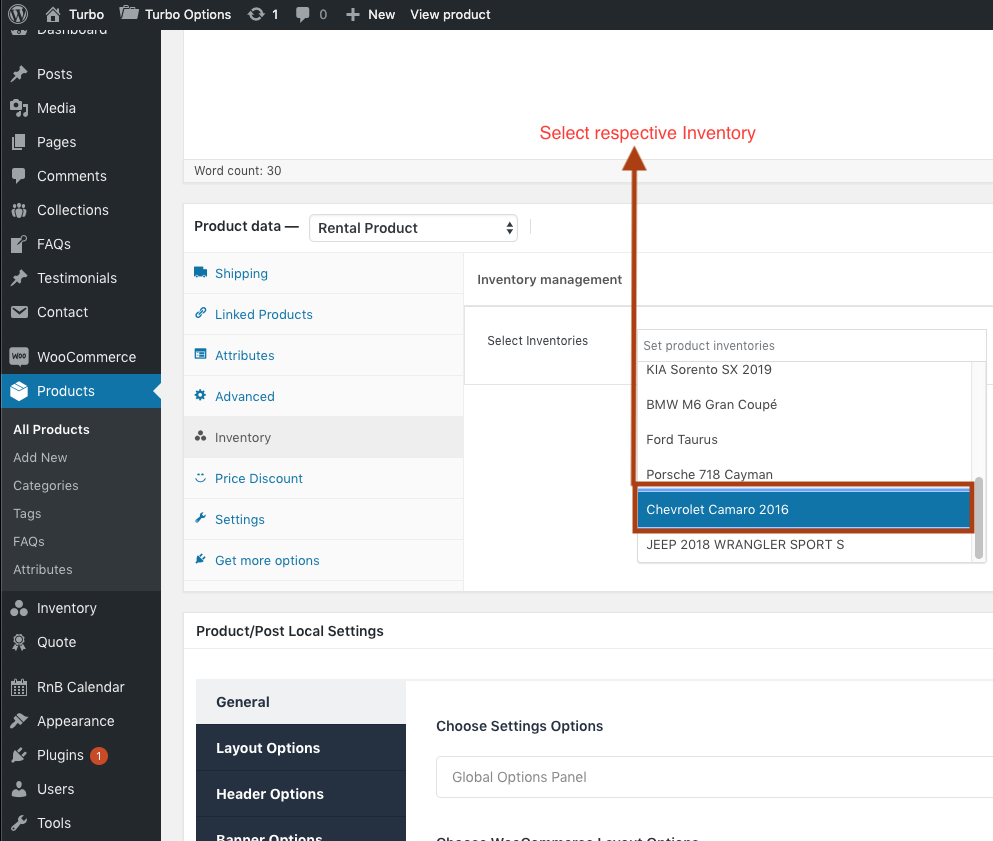Image resolution: width=993 pixels, height=841 pixels.
Task: Open the Price Discount tab
Action: click(258, 479)
